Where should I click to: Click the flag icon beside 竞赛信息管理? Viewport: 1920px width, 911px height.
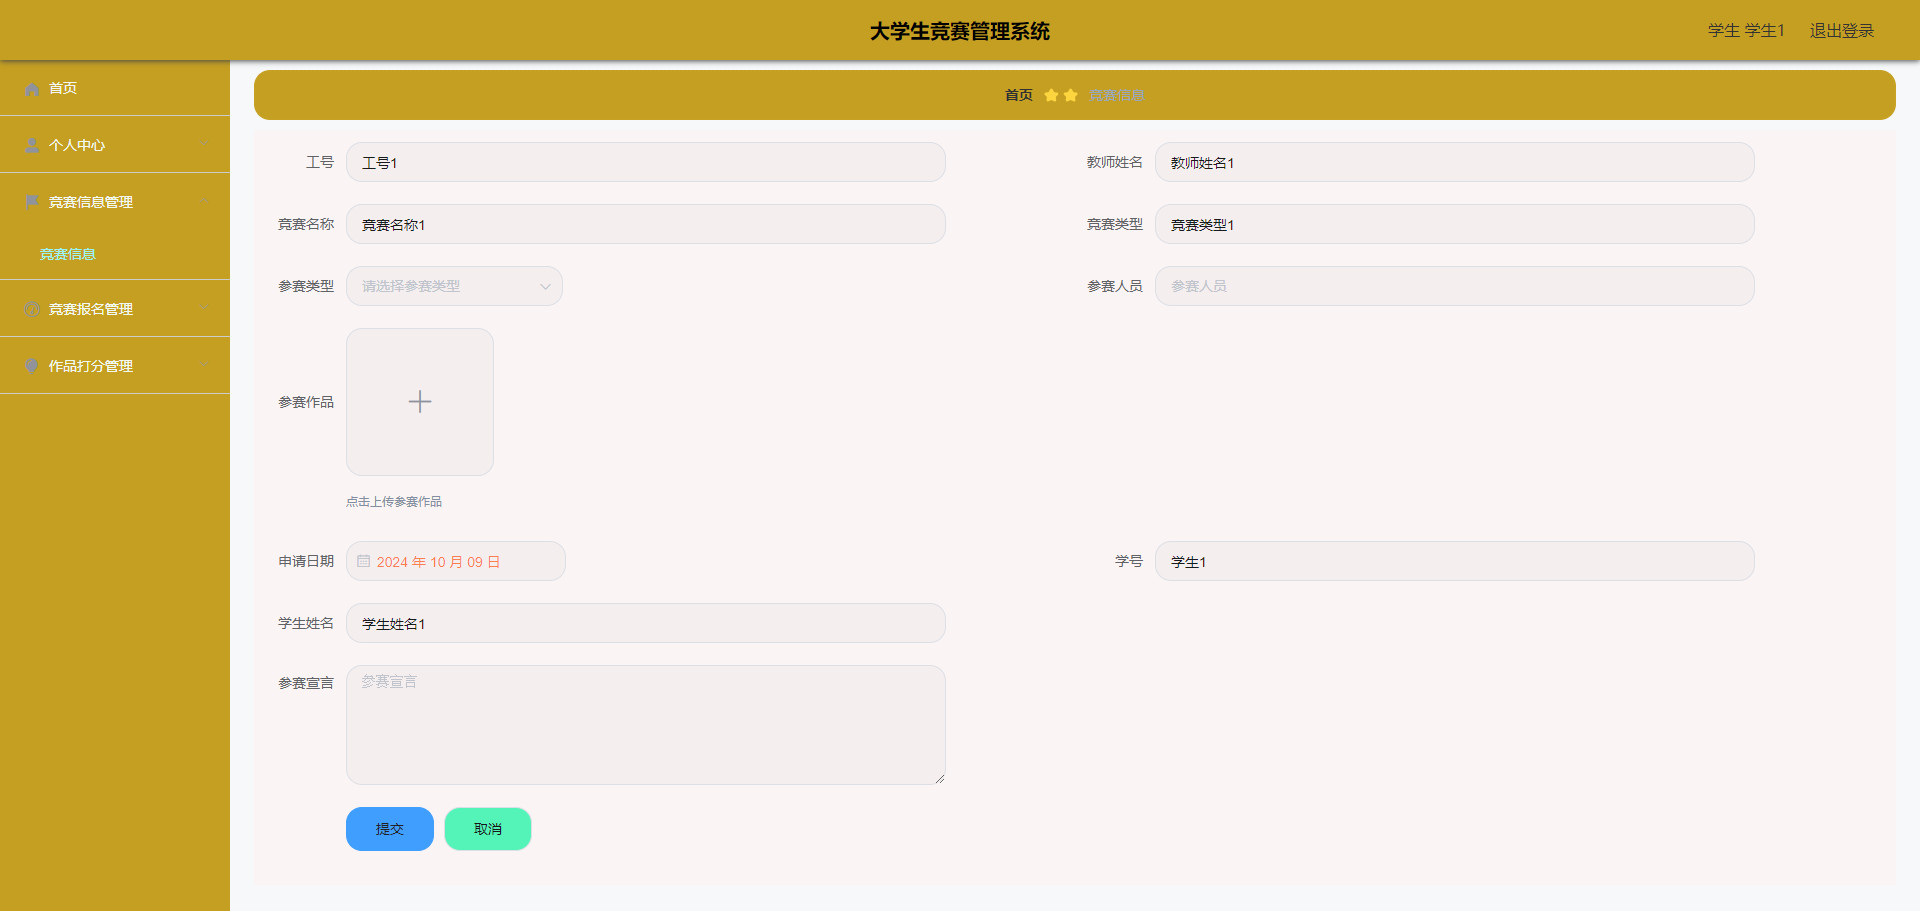coord(32,203)
